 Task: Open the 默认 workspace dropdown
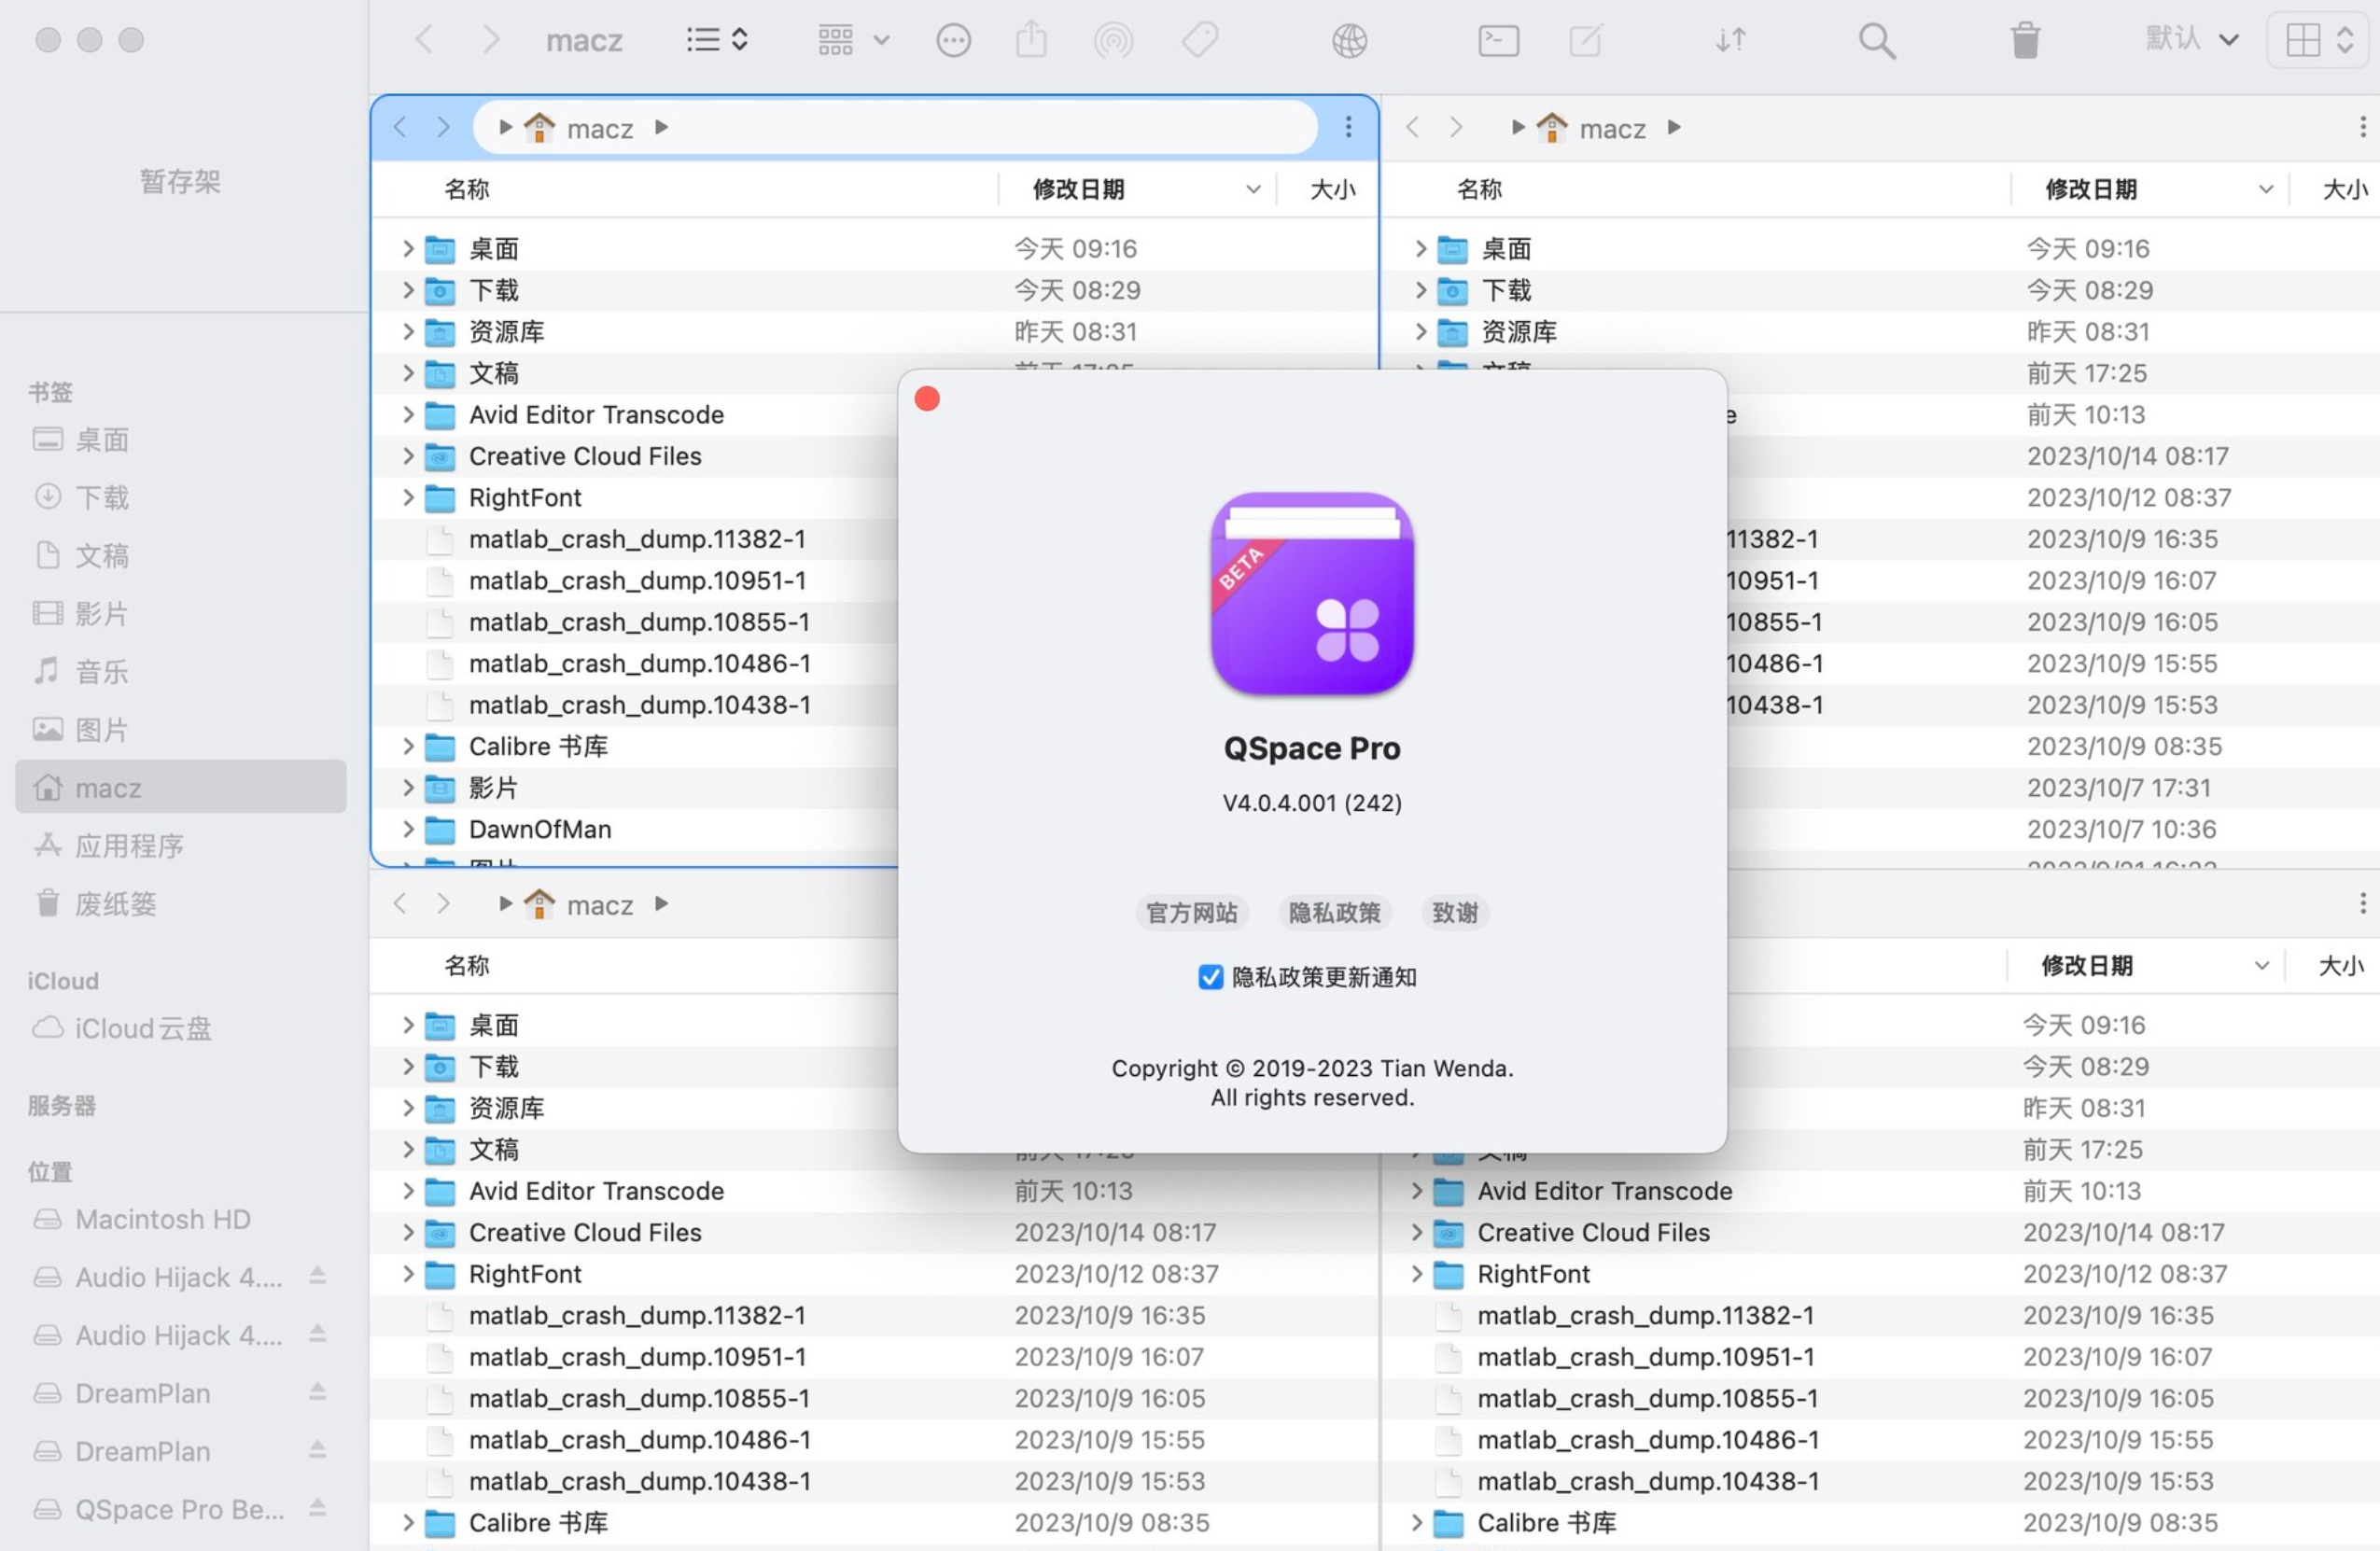(2192, 39)
